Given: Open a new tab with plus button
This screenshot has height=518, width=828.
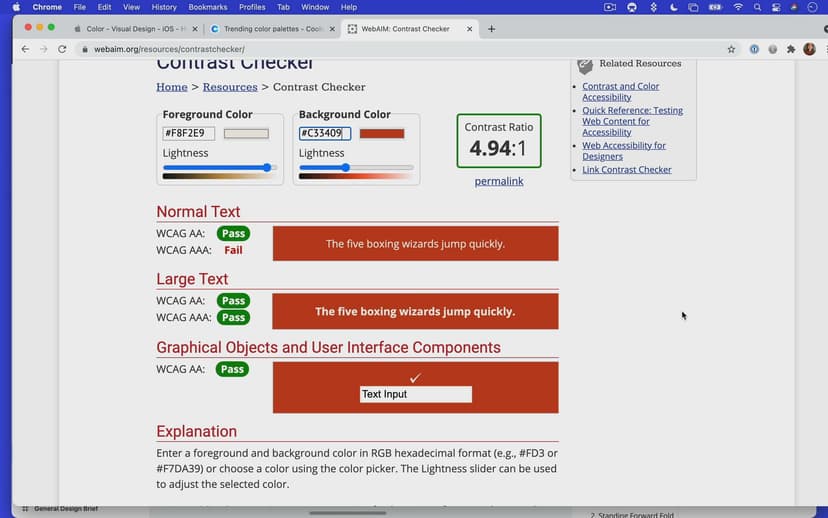Looking at the screenshot, I should point(491,29).
